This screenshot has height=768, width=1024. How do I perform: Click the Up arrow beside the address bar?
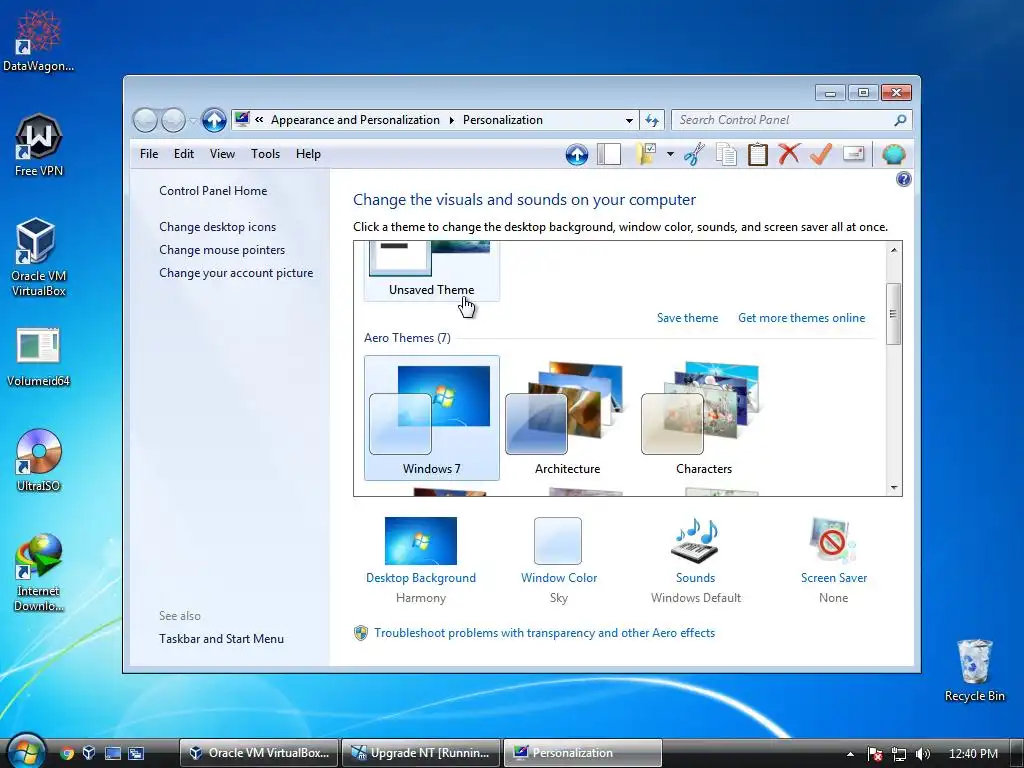[214, 120]
